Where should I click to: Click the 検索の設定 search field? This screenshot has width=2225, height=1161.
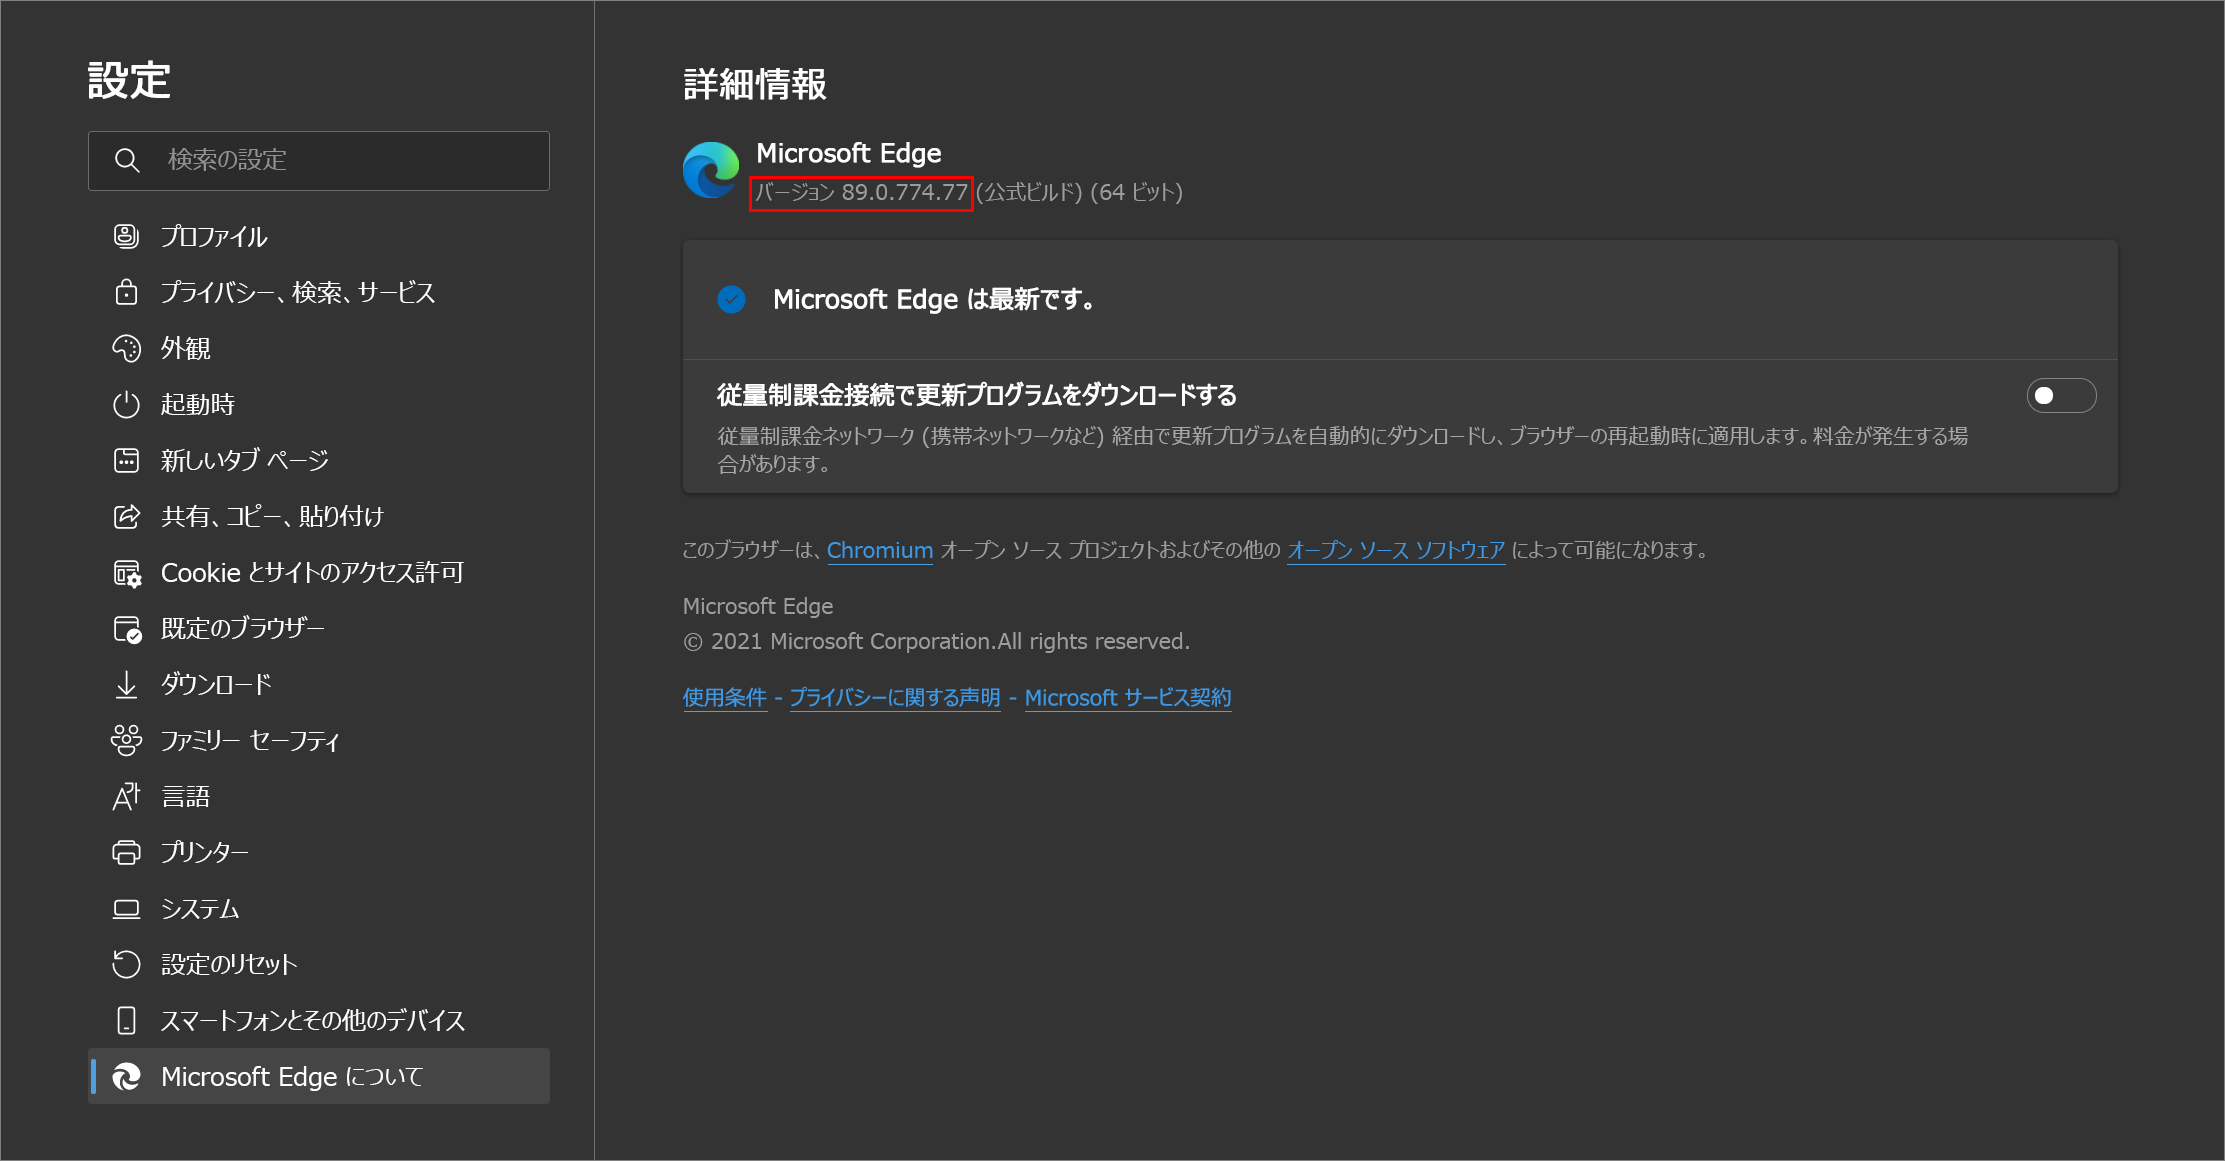tap(319, 161)
